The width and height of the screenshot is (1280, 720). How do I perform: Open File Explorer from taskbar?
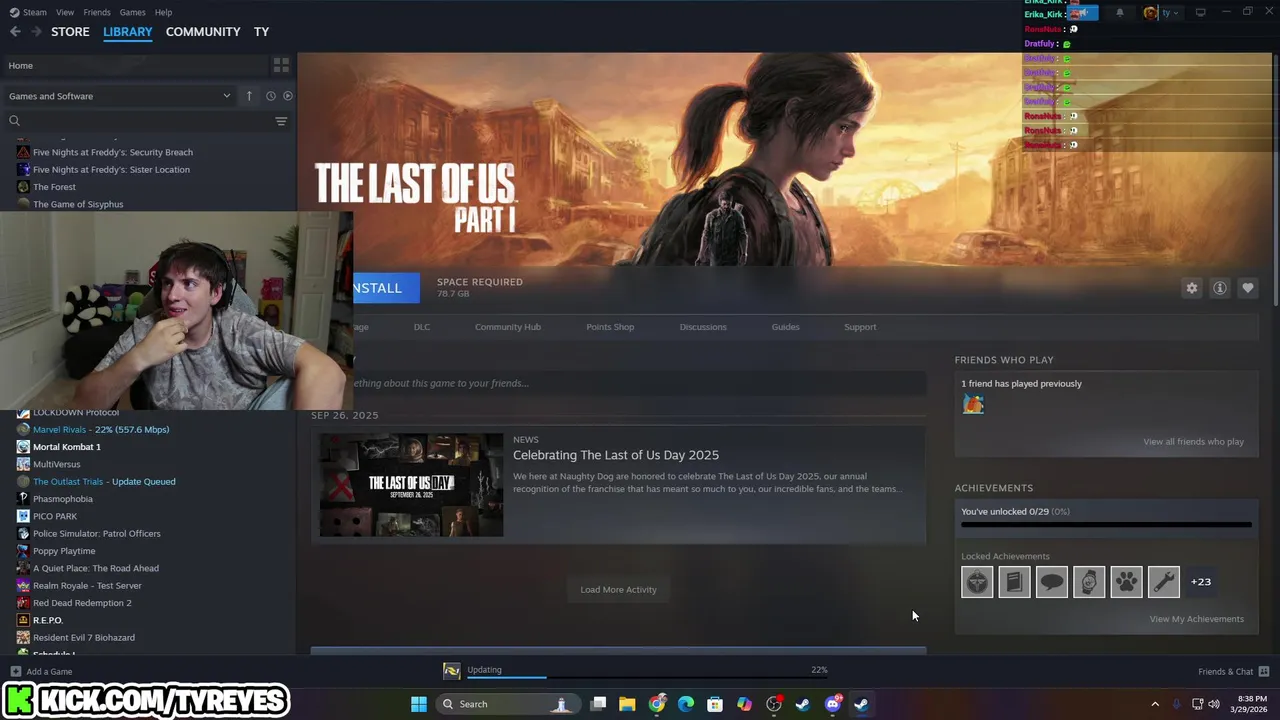(x=627, y=704)
